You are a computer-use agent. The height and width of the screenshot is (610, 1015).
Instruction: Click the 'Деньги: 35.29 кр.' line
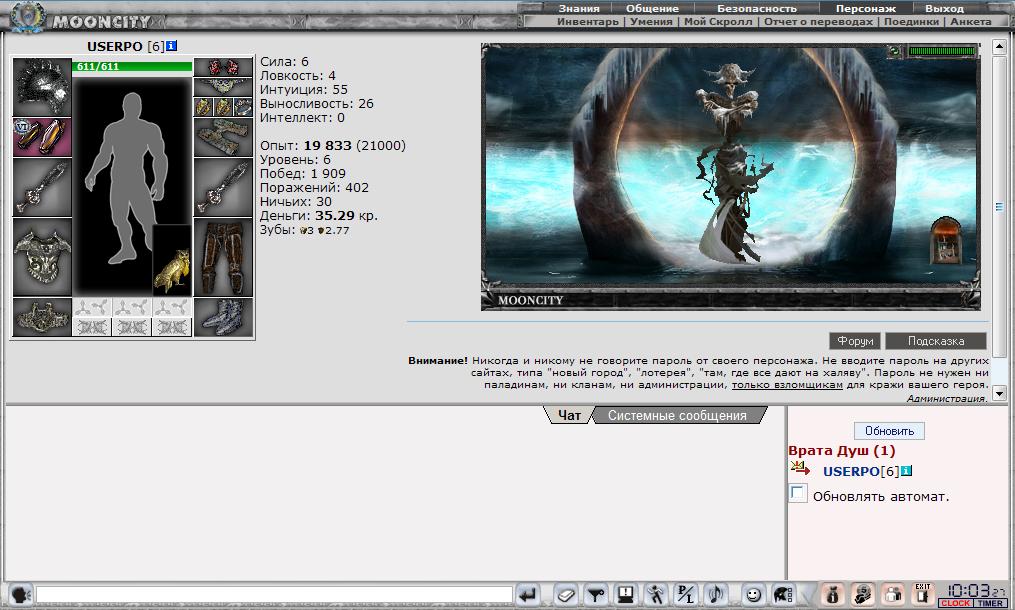coord(318,216)
